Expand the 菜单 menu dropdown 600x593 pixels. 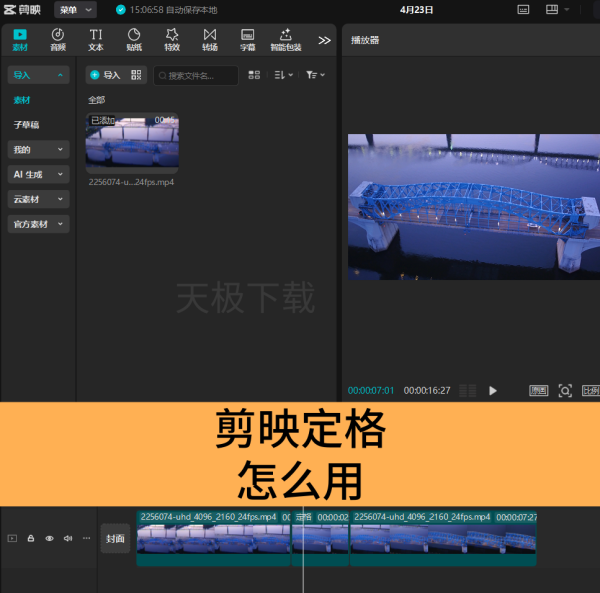(75, 10)
